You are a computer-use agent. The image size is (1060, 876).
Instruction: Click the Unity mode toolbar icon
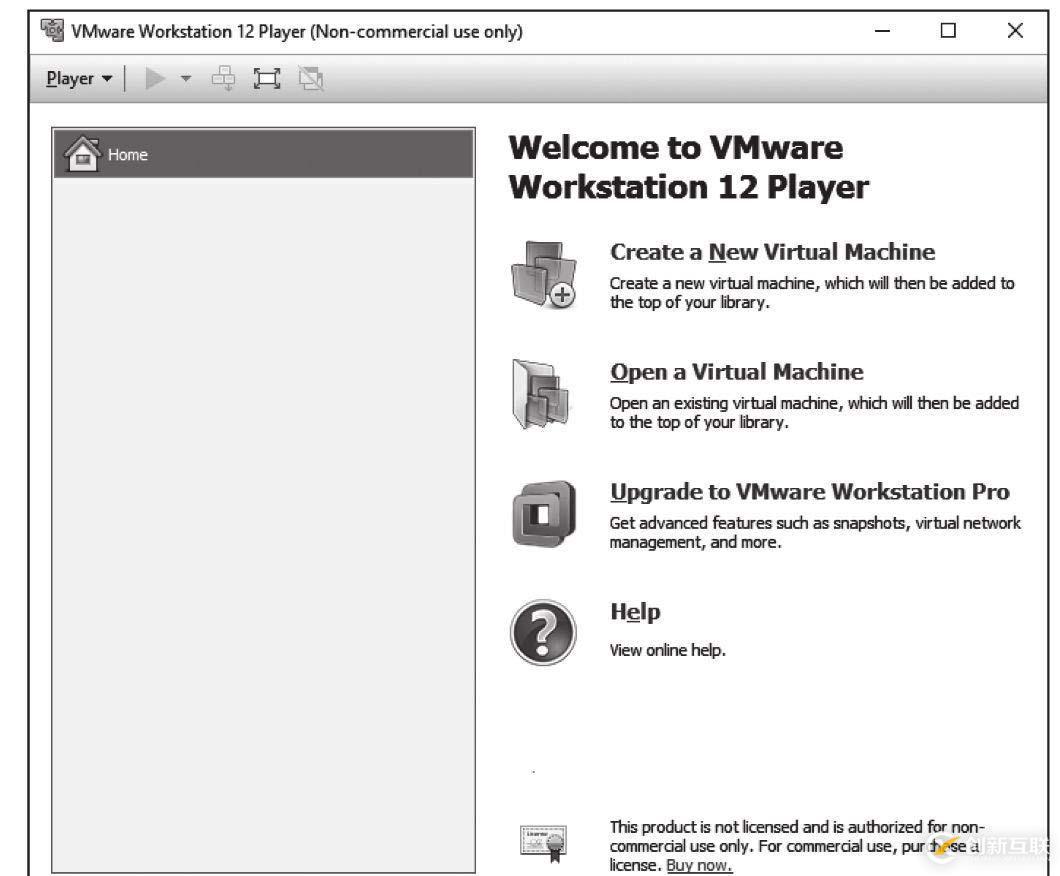click(x=311, y=78)
